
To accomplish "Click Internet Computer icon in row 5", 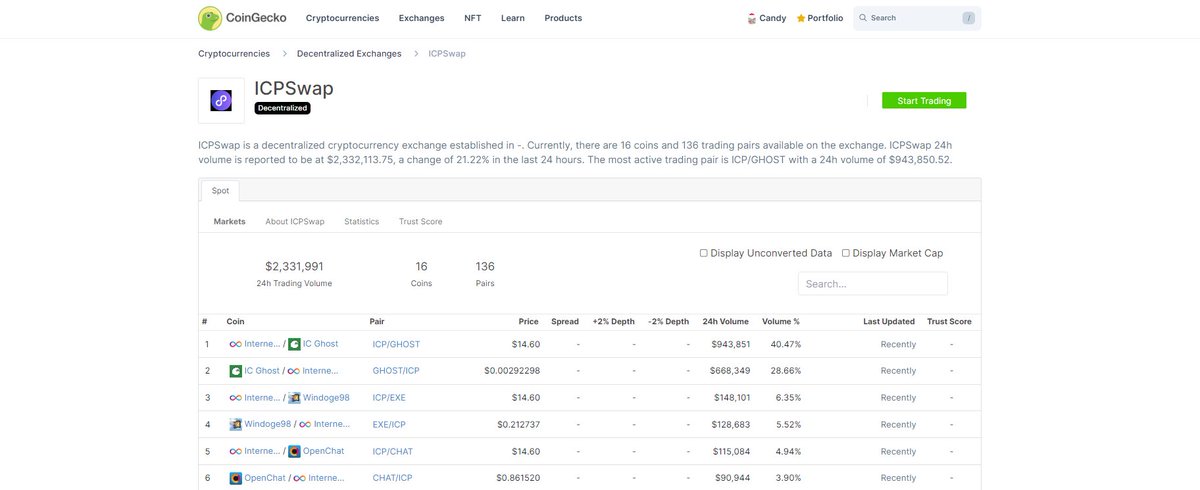I will pyautogui.click(x=235, y=451).
